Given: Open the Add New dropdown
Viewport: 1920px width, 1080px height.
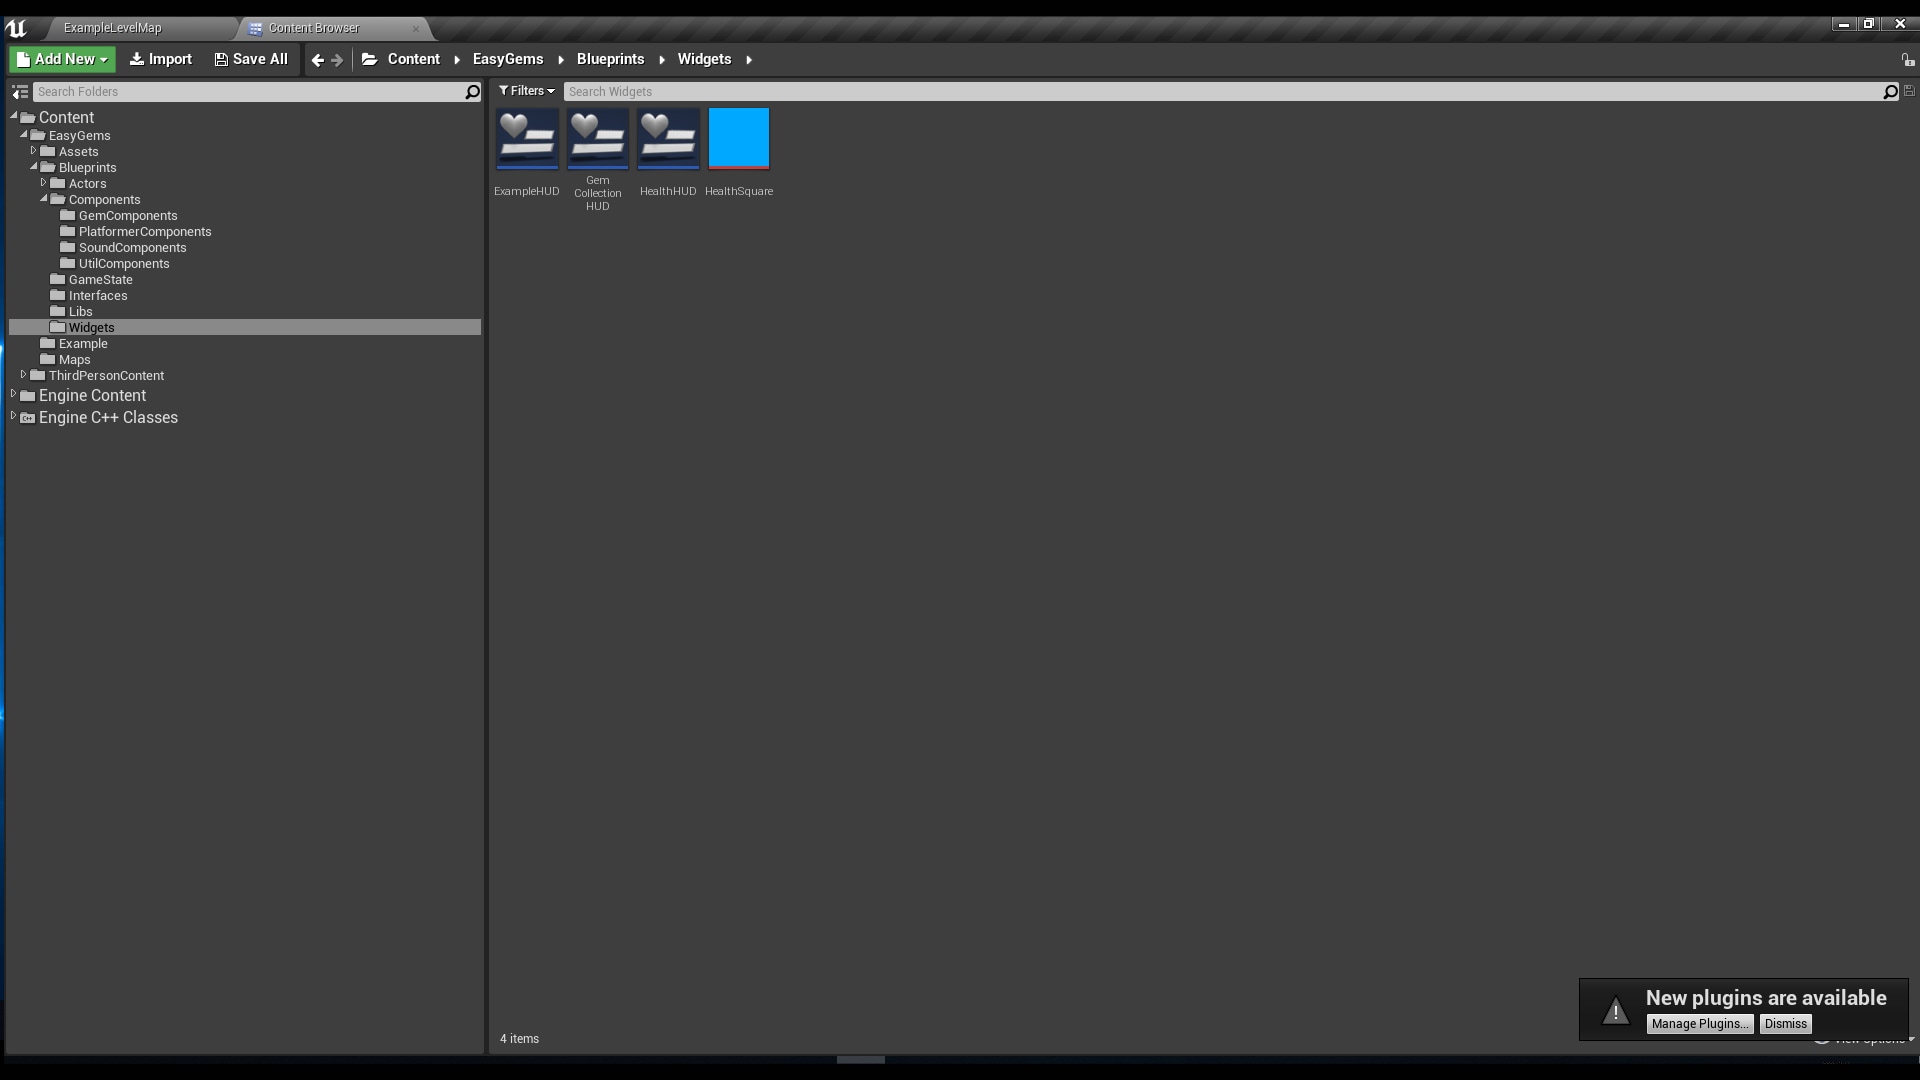Looking at the screenshot, I should pos(61,59).
